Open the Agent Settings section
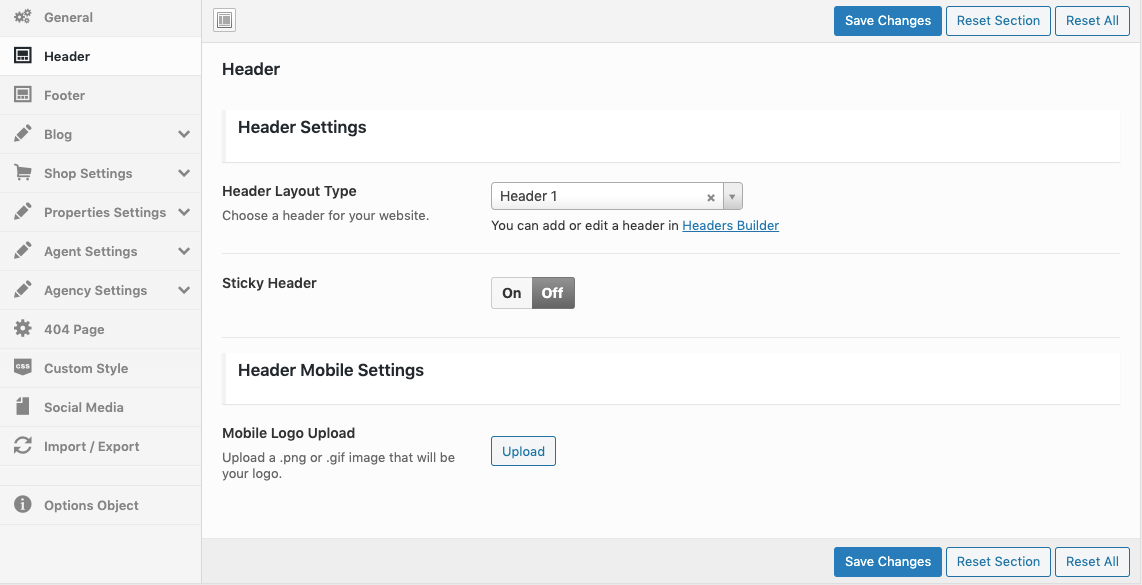This screenshot has height=585, width=1142. click(x=90, y=251)
